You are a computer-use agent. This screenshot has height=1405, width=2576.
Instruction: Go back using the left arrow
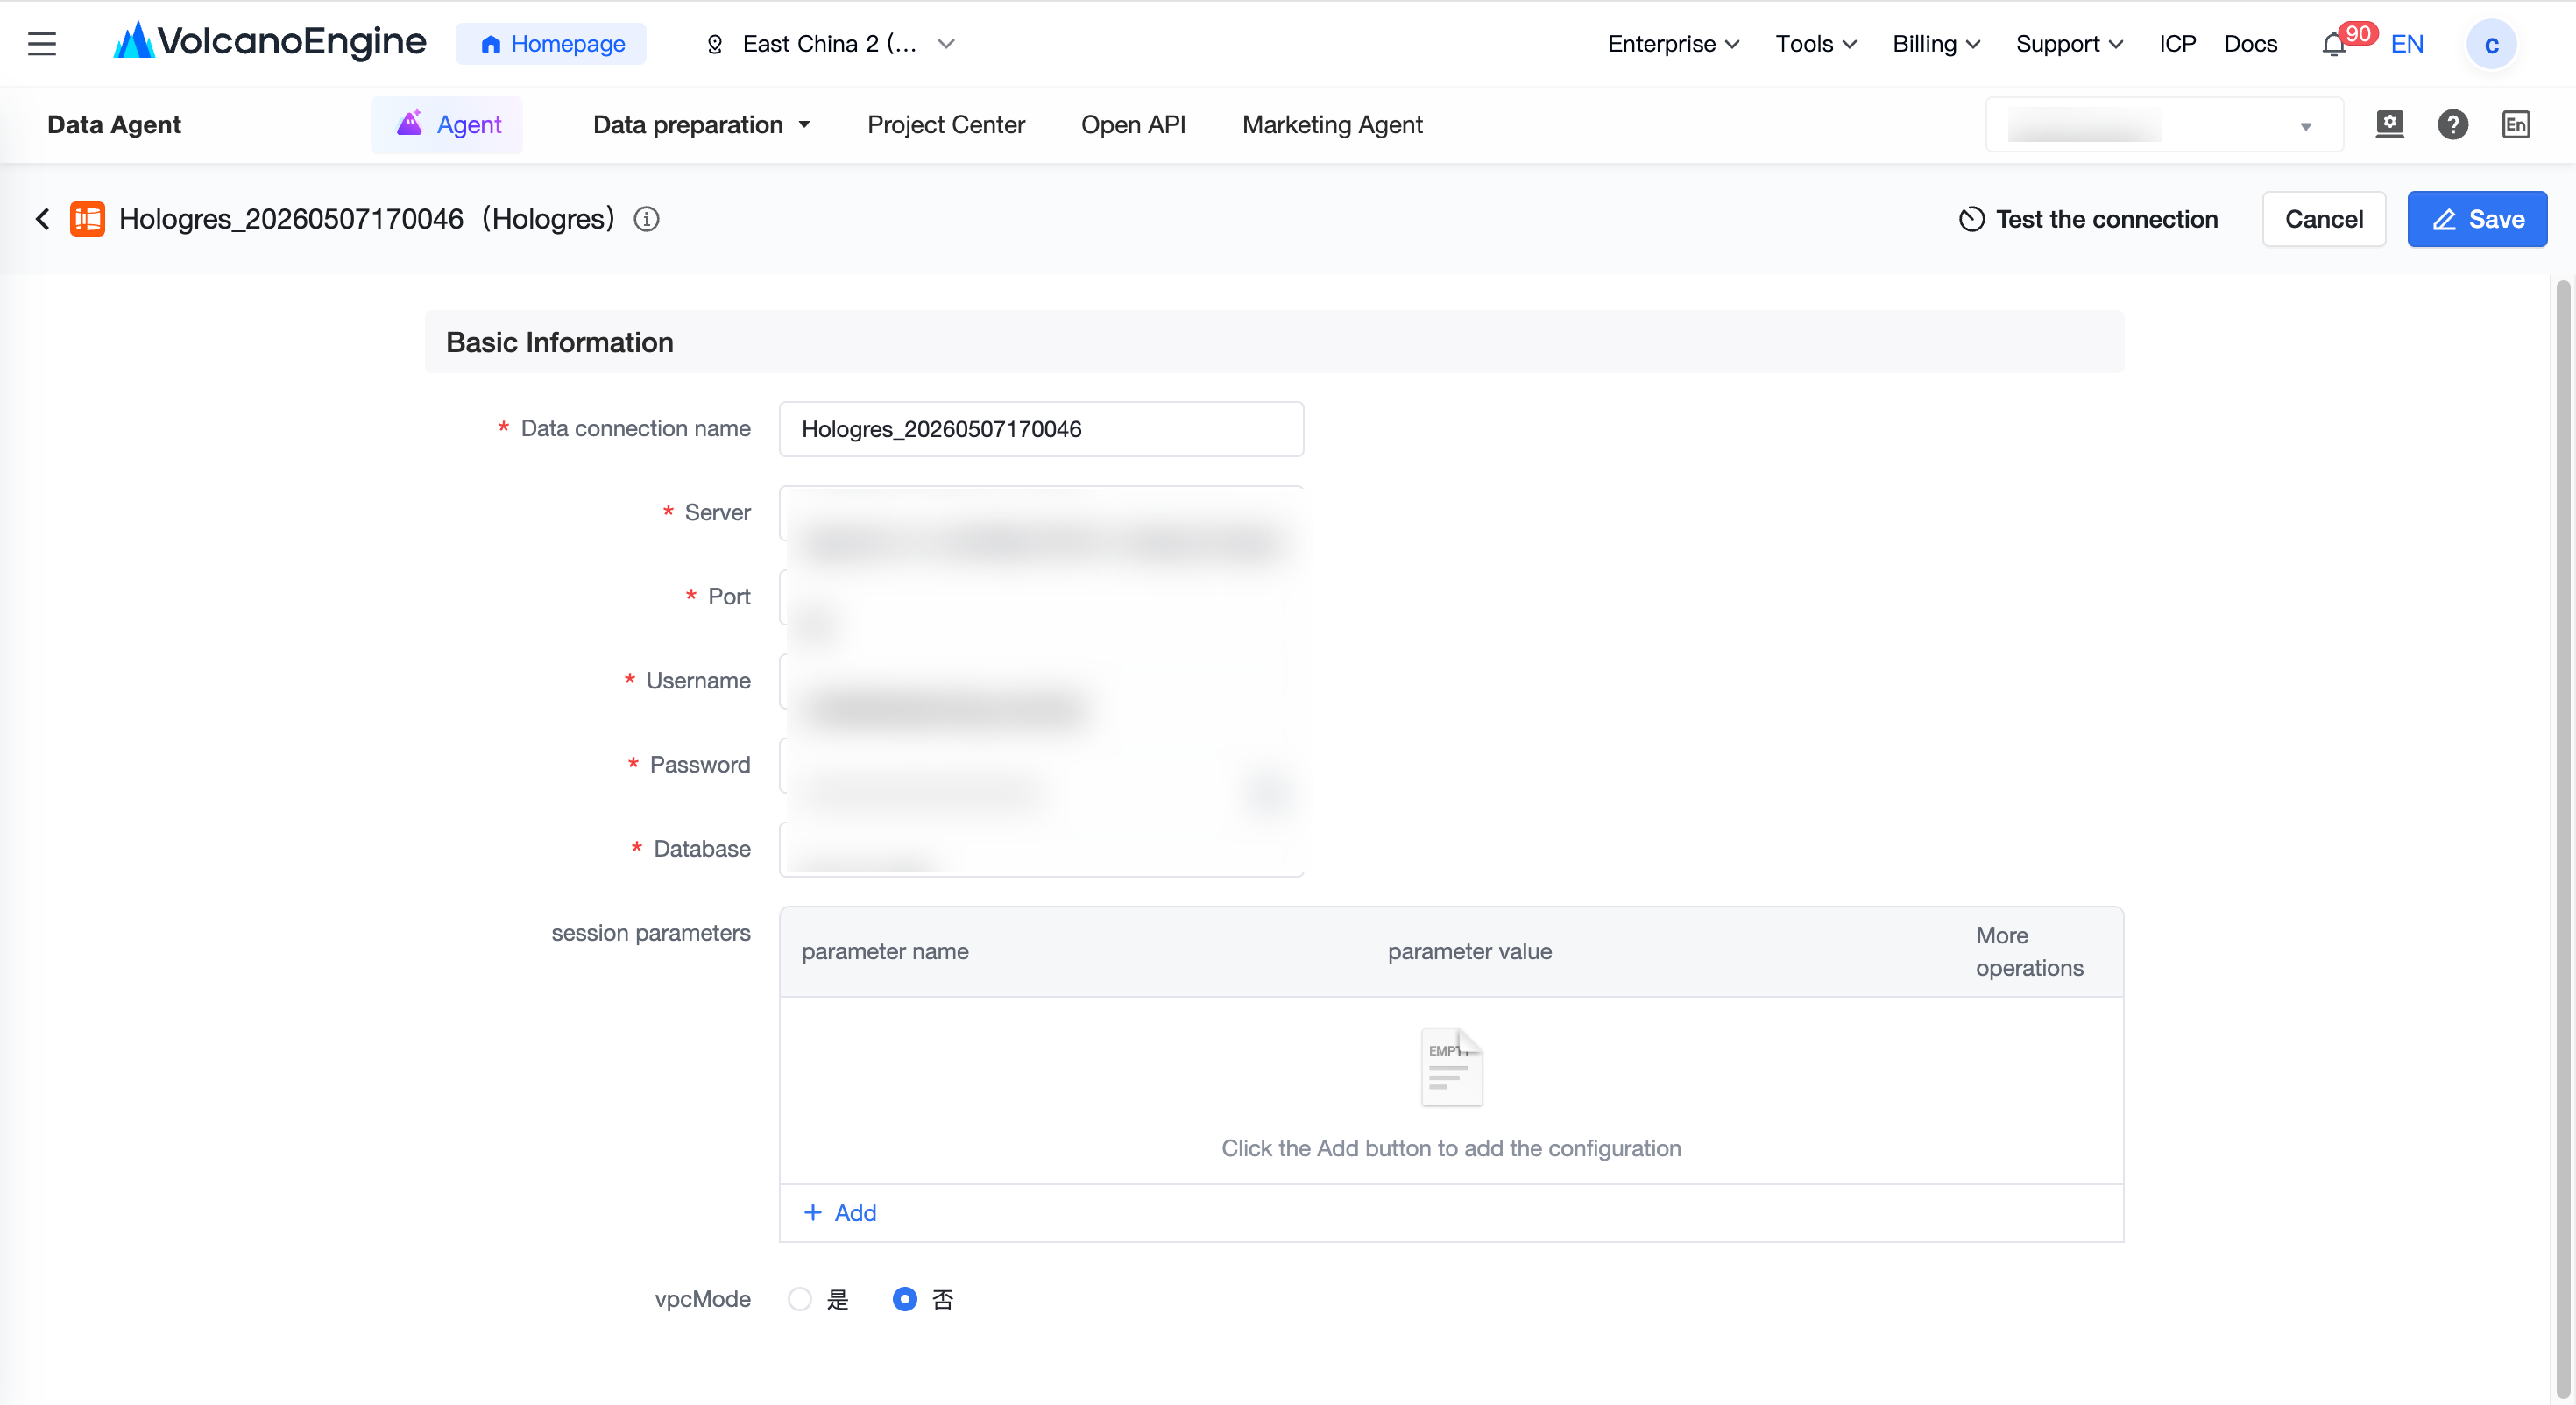tap(42, 219)
